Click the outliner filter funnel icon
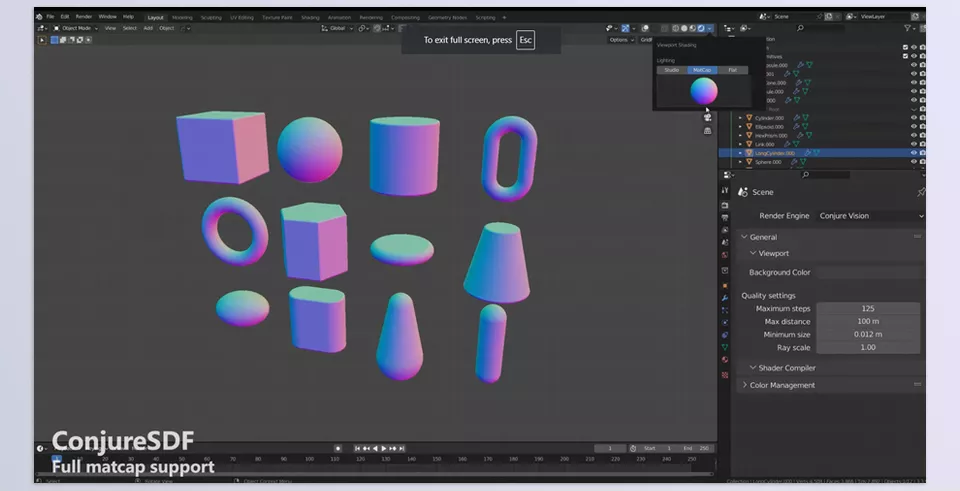Screen dimensions: 960x491 [908, 28]
